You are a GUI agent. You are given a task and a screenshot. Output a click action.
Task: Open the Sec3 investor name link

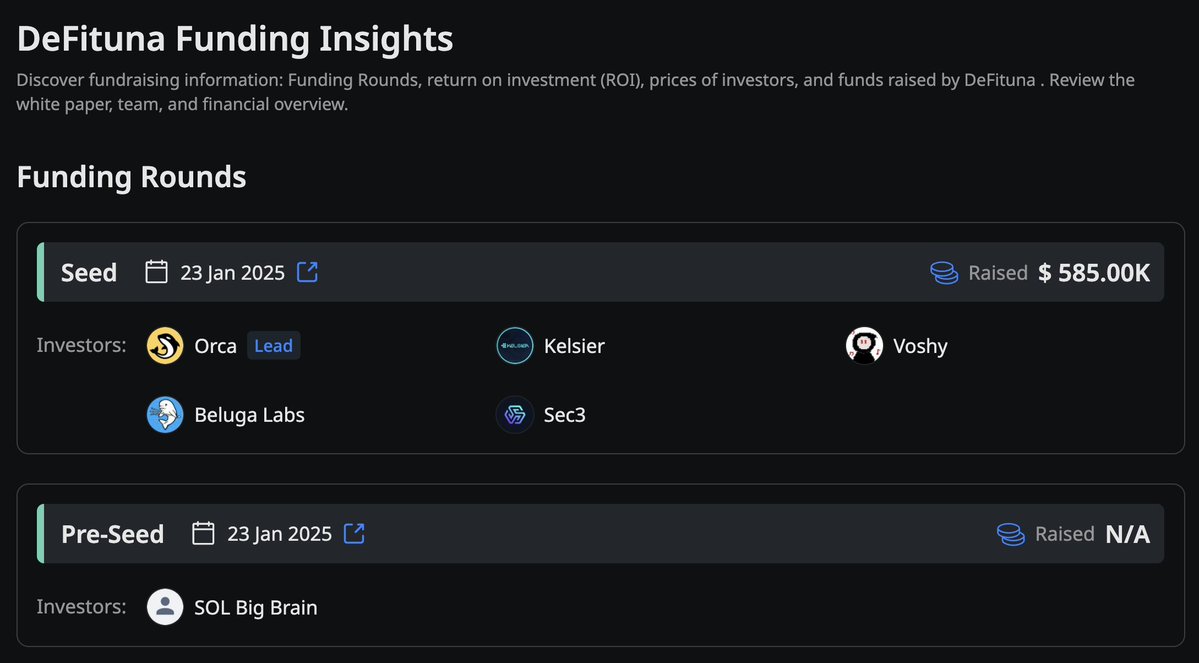pos(564,415)
